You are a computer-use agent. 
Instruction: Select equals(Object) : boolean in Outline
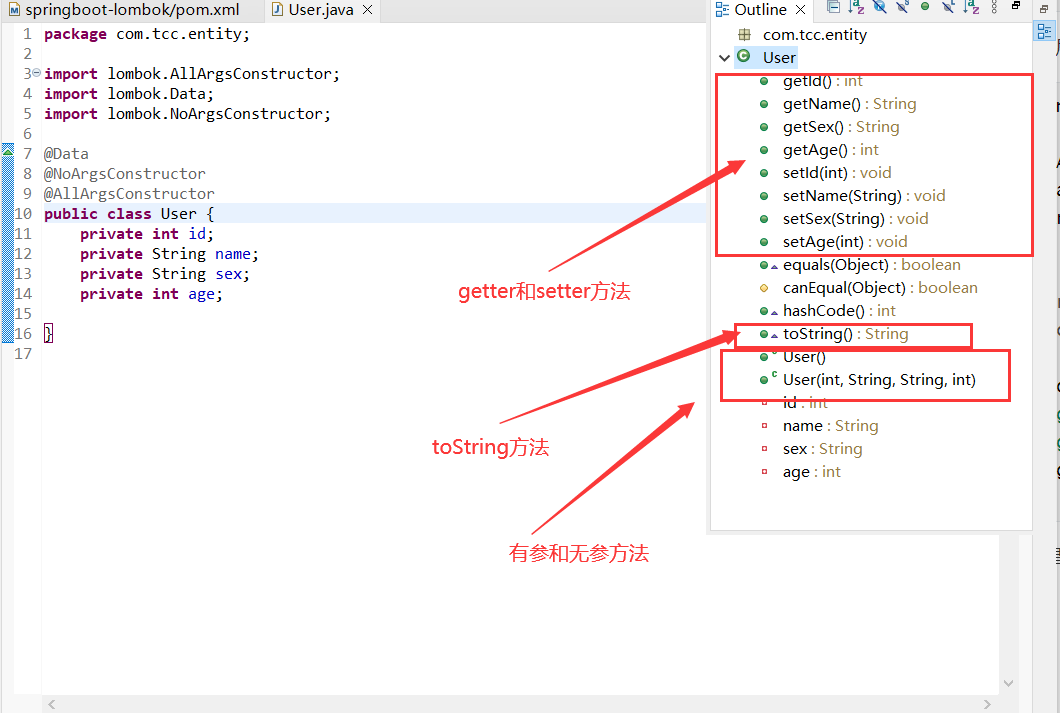tap(871, 265)
